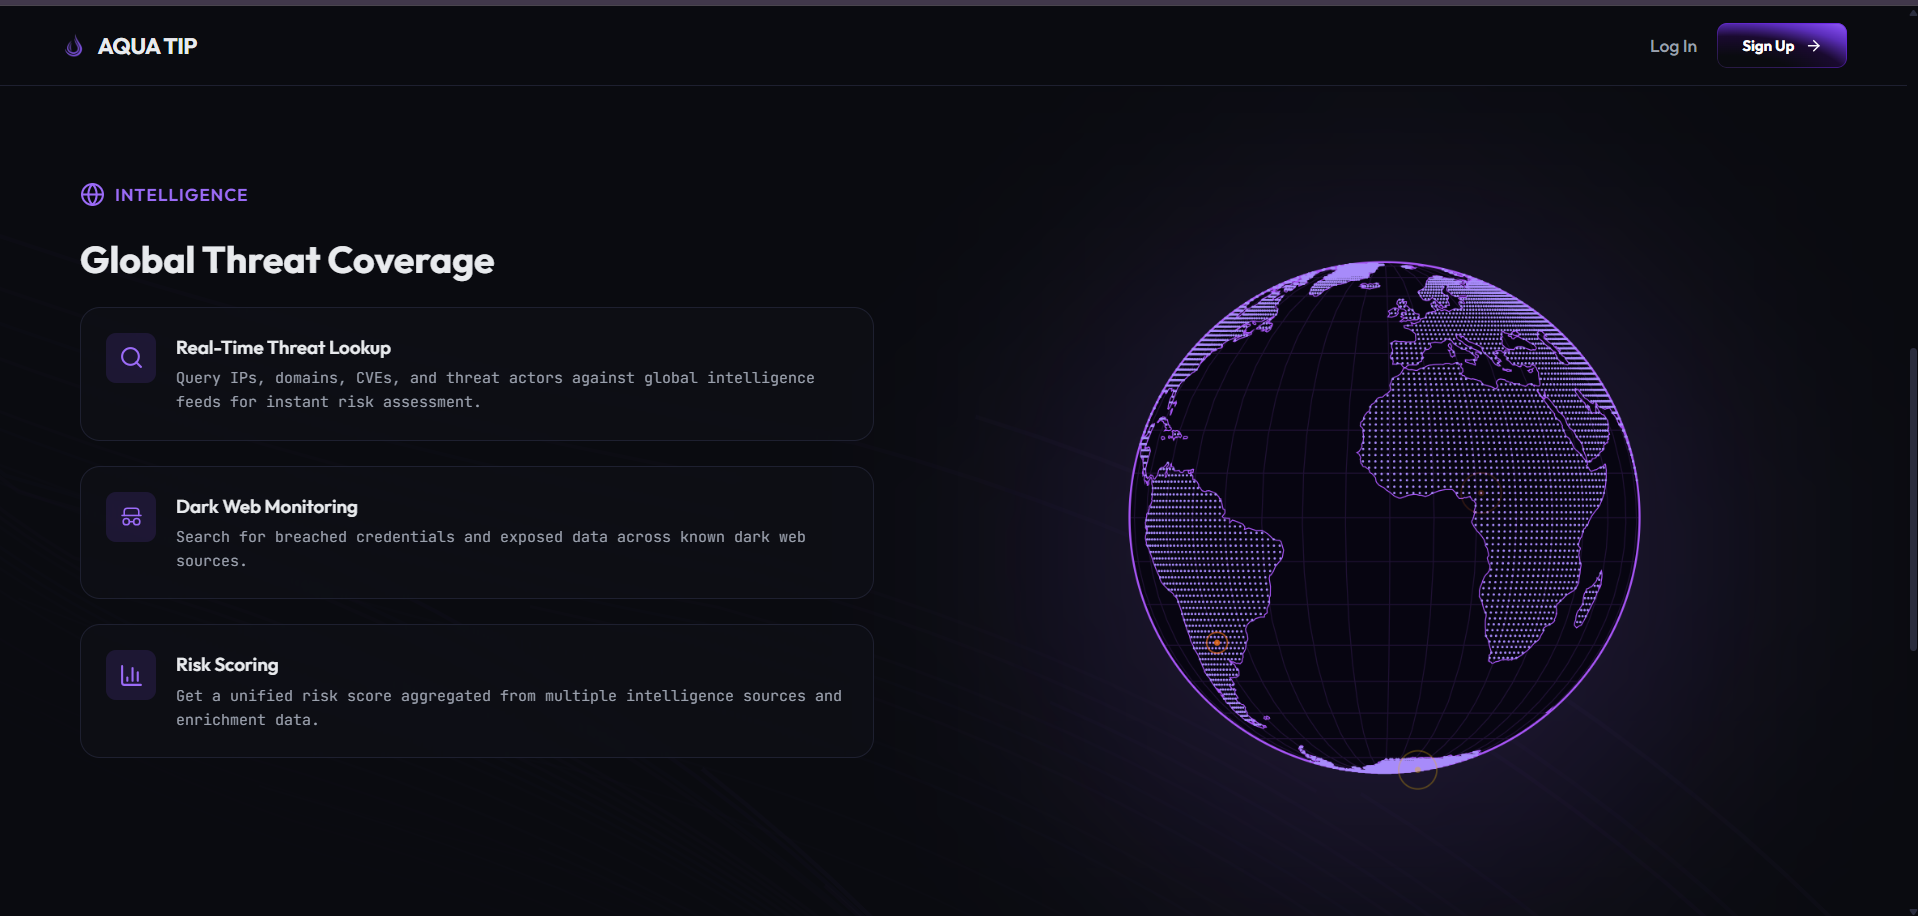Screen dimensions: 1918x916
Task: Click the Sign Up button
Action: pos(1781,46)
